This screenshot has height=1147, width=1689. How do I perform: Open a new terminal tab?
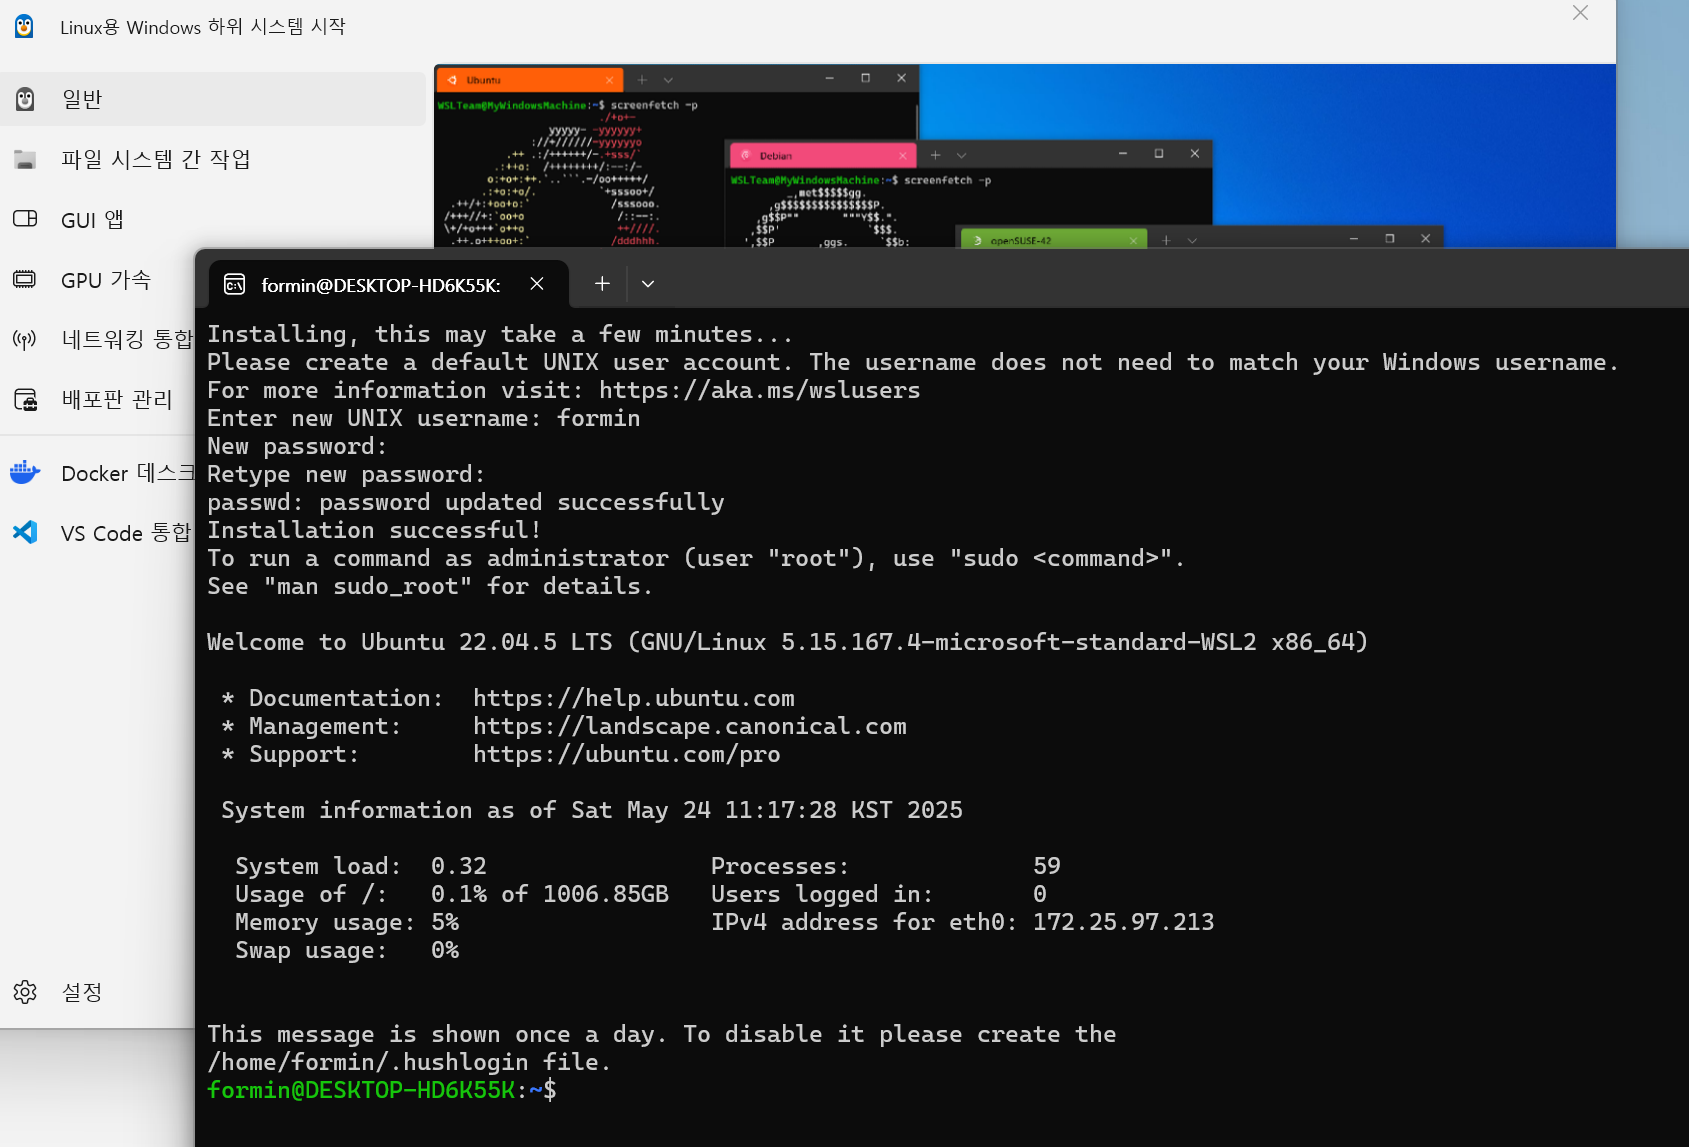[602, 284]
